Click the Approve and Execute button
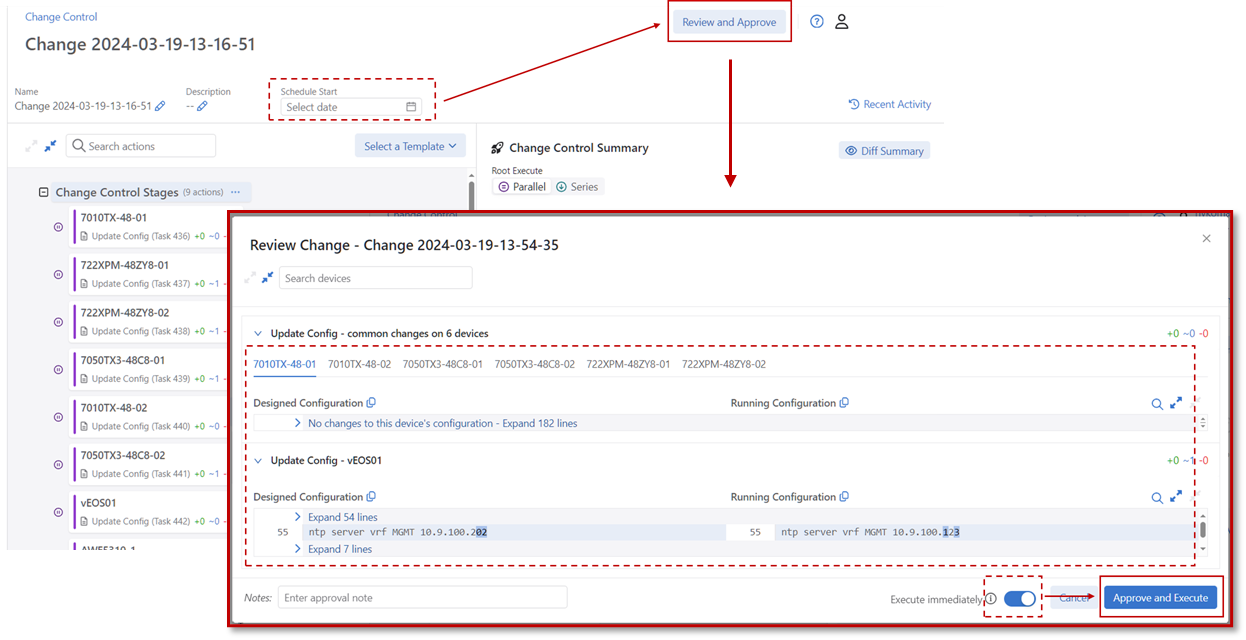Image resolution: width=1246 pixels, height=640 pixels. click(x=1160, y=598)
